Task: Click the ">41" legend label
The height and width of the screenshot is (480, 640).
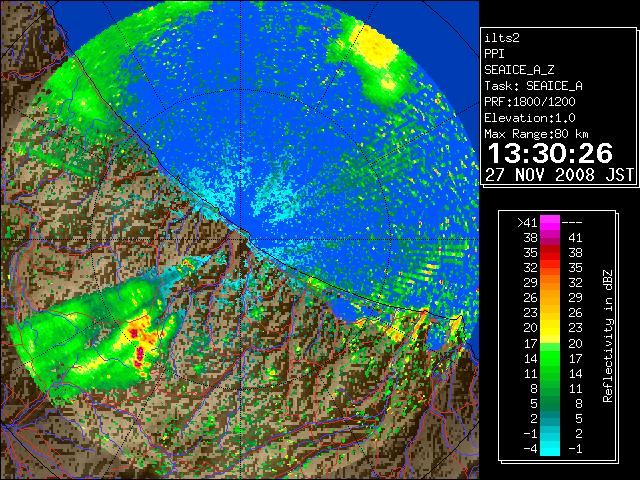Action: [527, 223]
